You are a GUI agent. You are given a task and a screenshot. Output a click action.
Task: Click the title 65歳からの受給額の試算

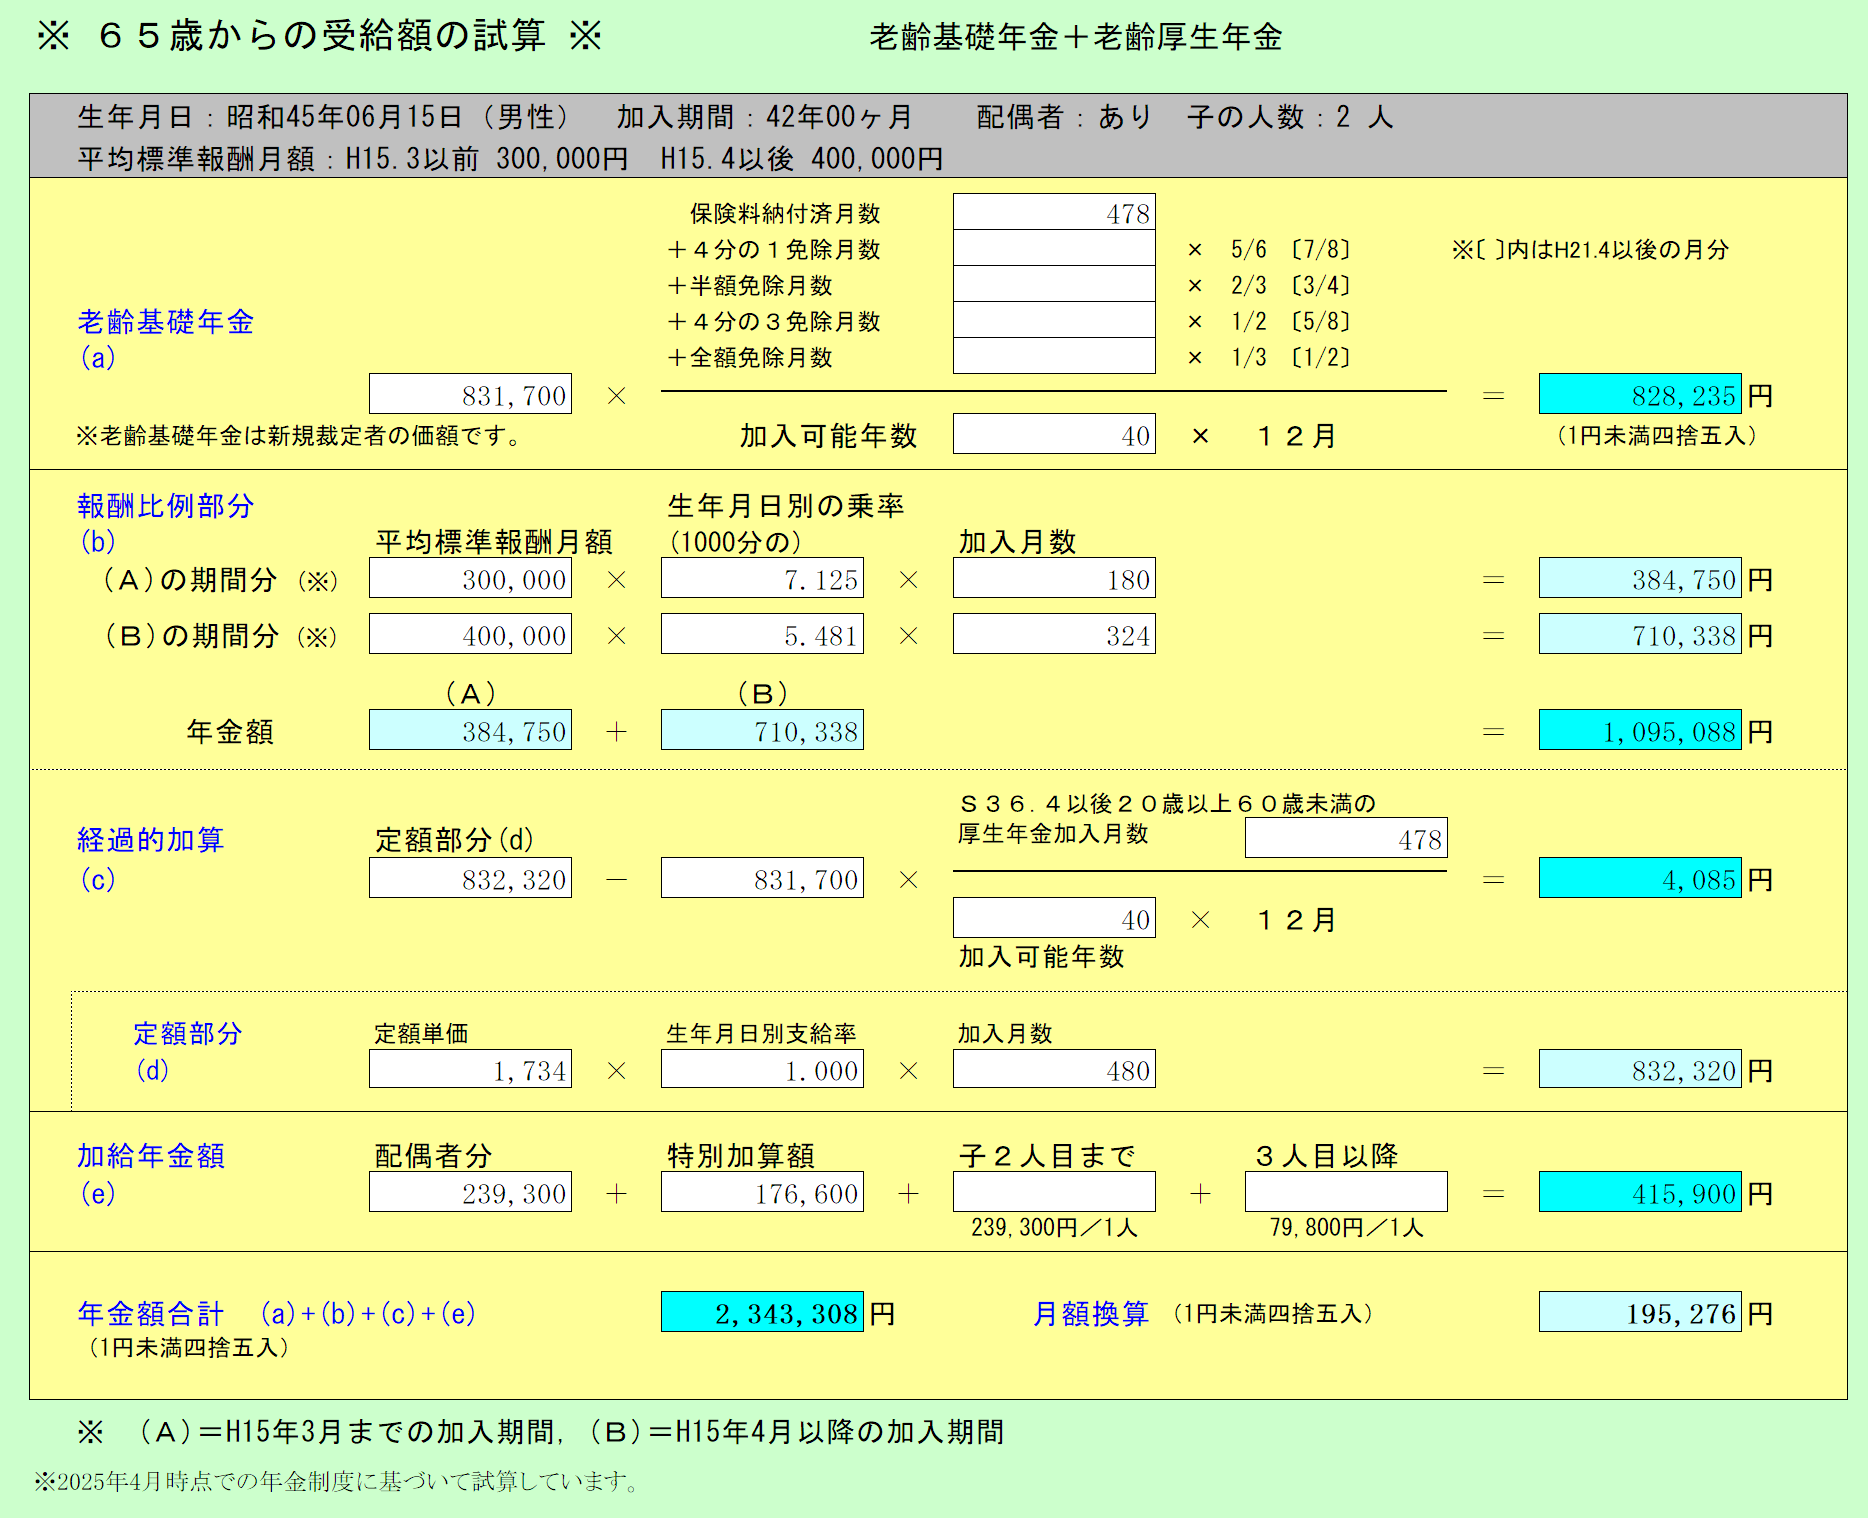[x=321, y=36]
